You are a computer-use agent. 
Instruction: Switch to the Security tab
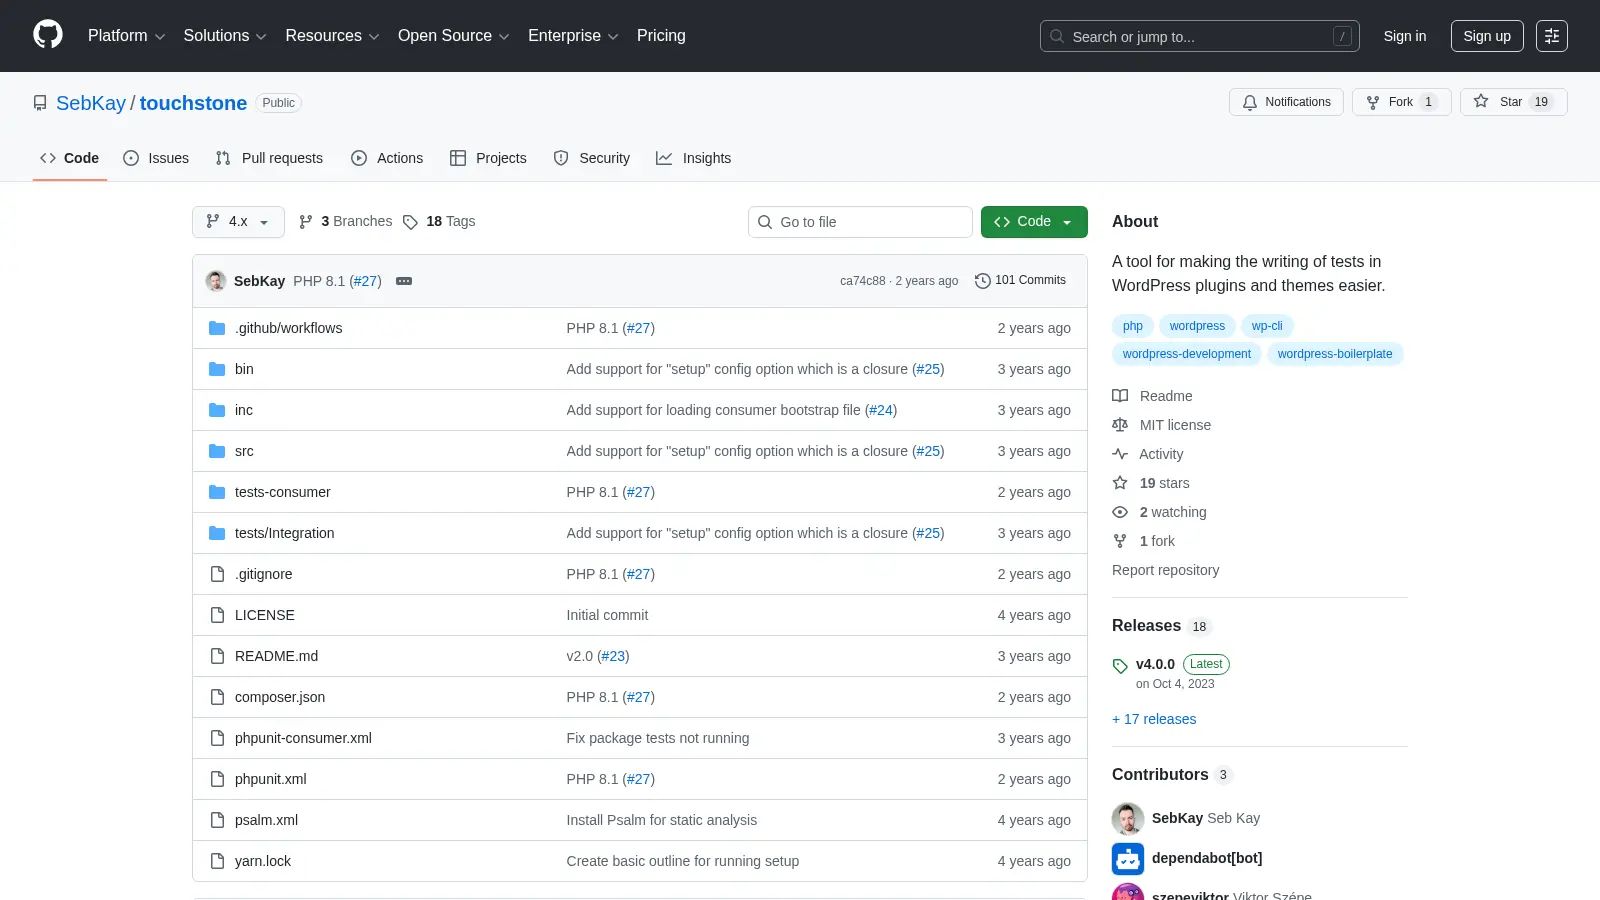tap(592, 158)
